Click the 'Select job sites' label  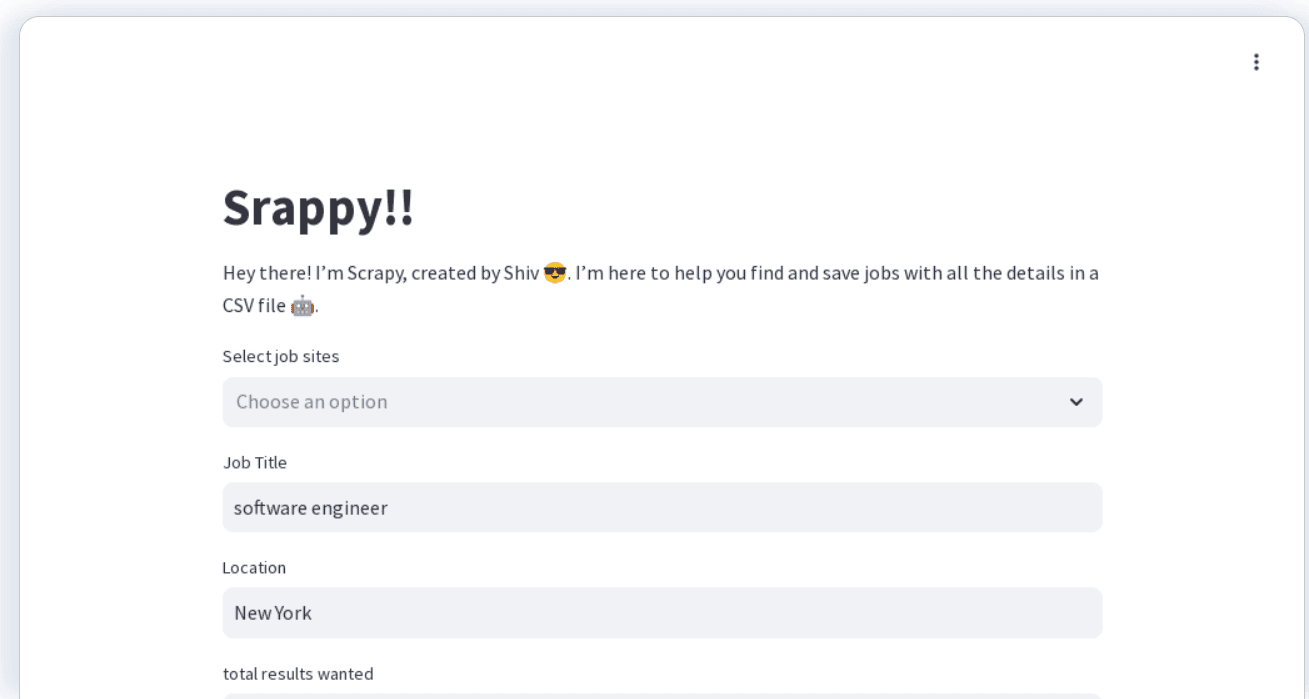(281, 356)
